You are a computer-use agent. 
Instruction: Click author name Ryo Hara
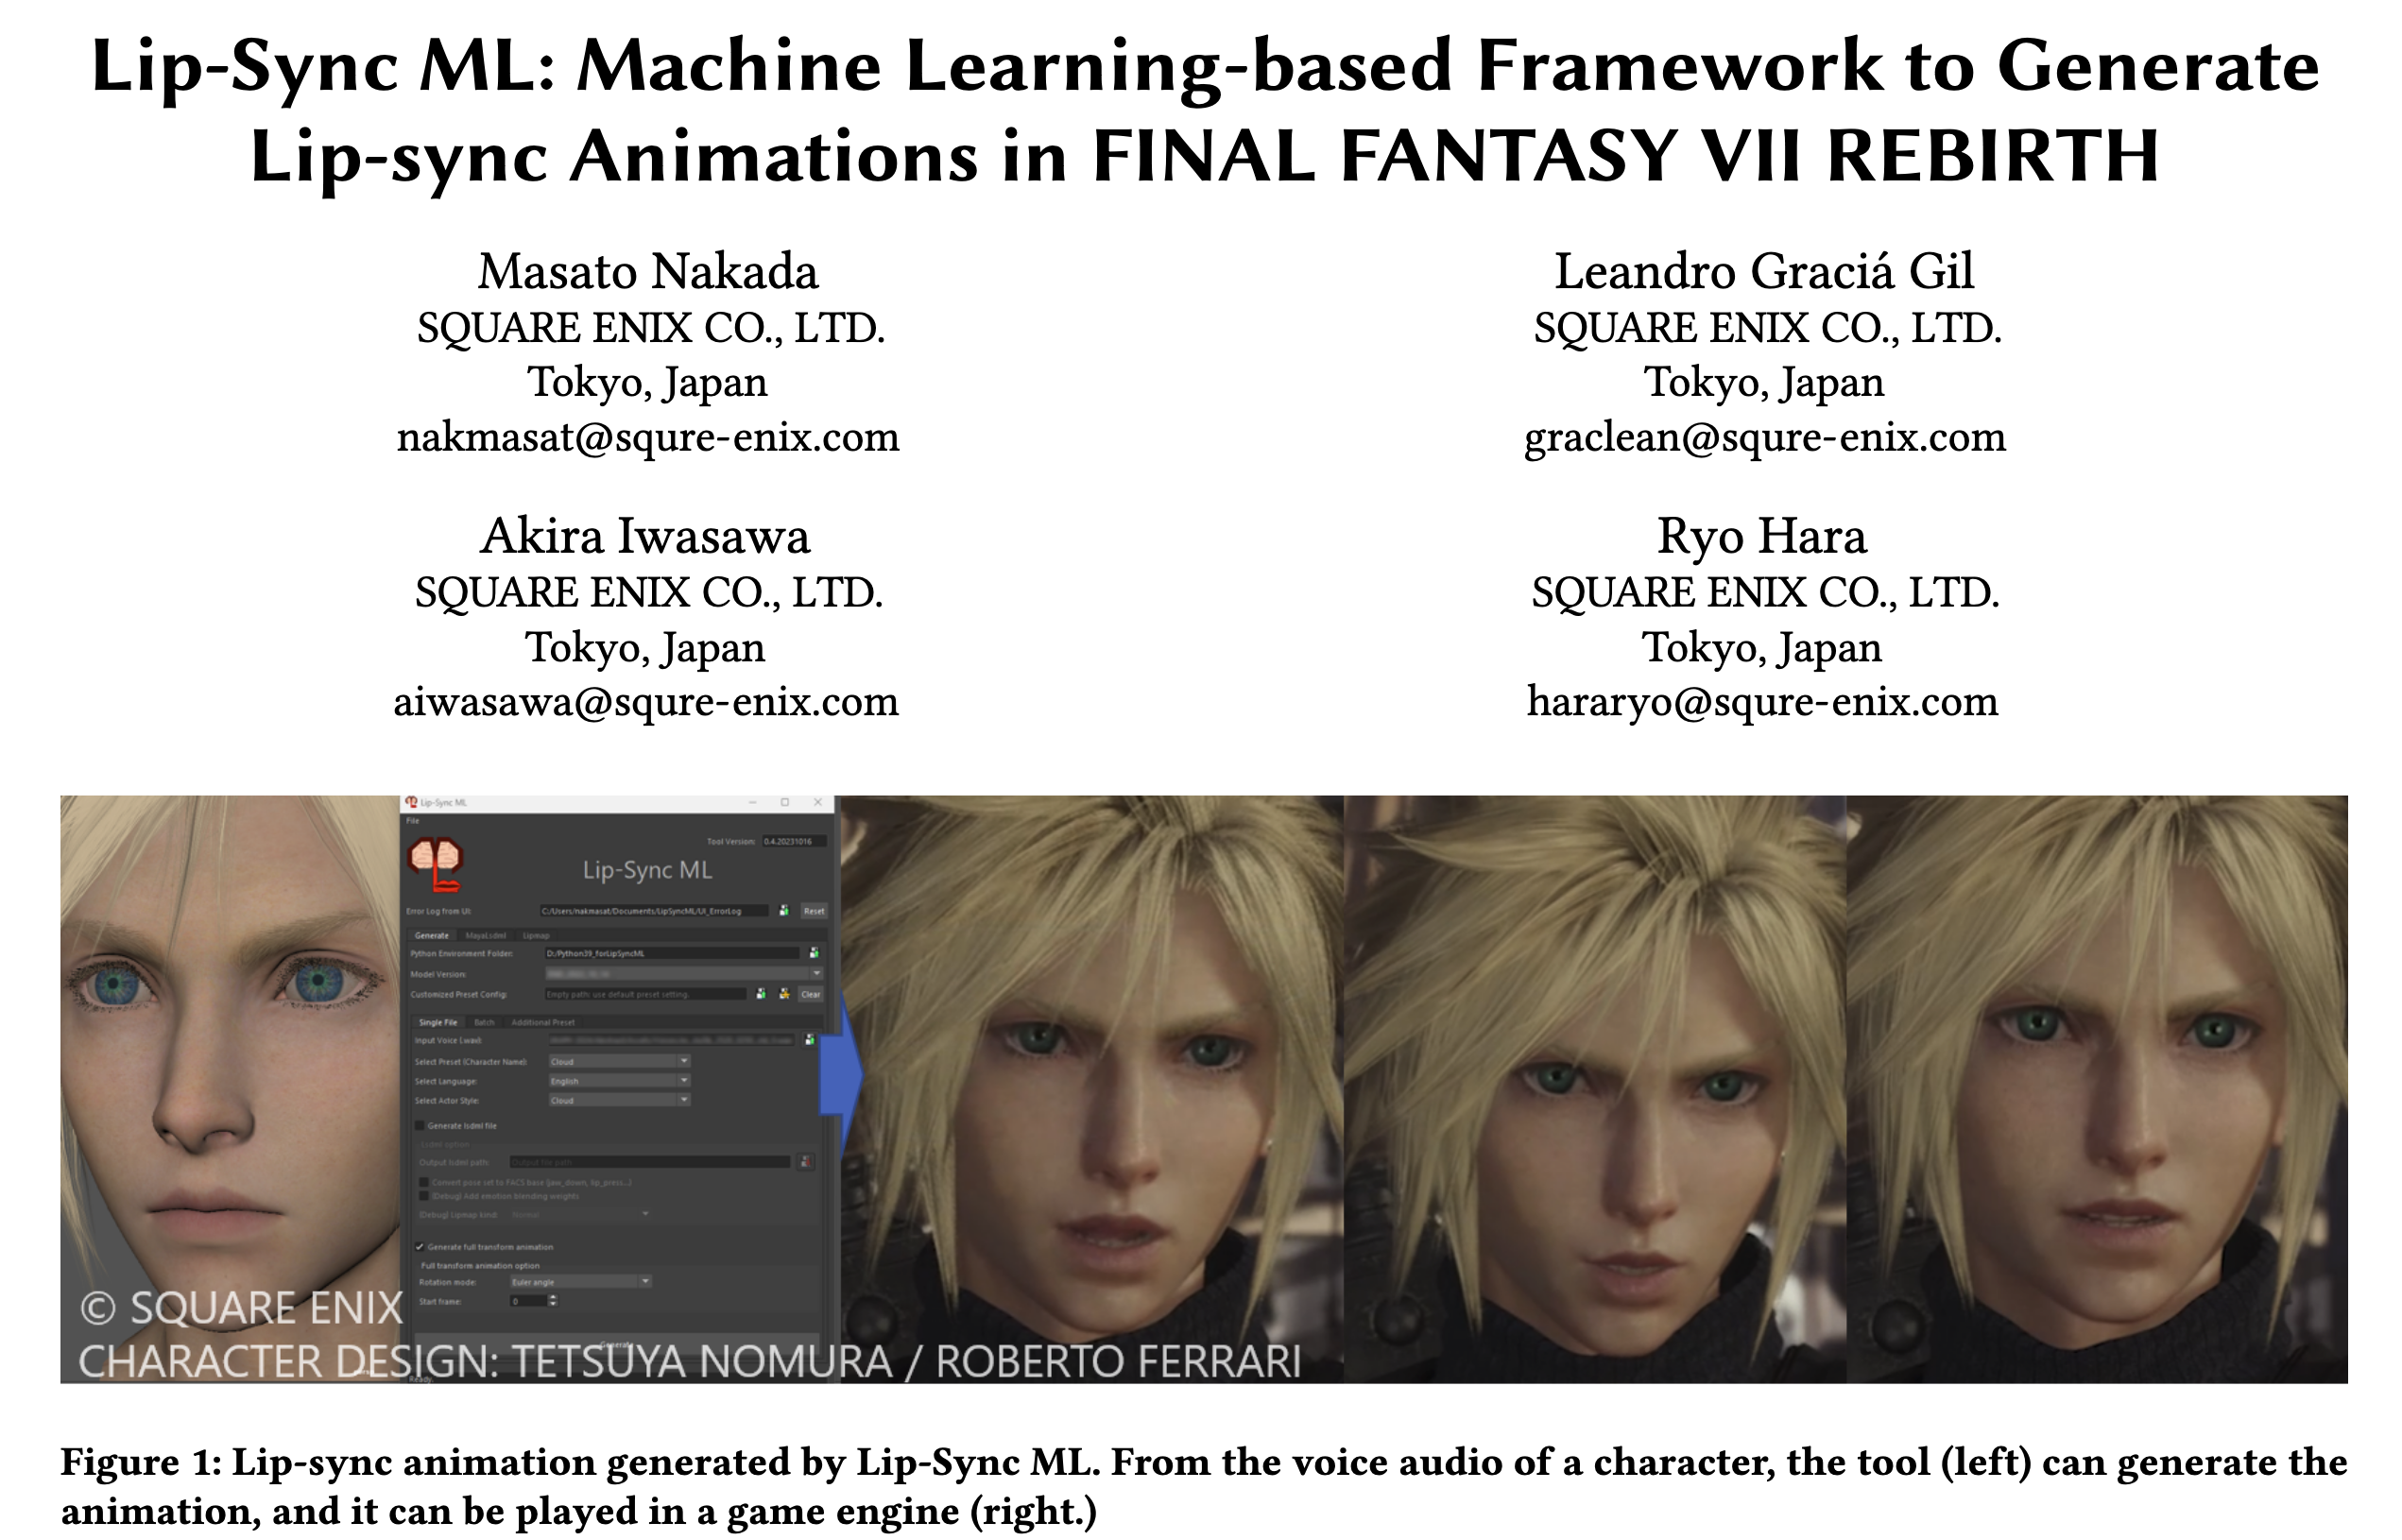[x=1762, y=537]
